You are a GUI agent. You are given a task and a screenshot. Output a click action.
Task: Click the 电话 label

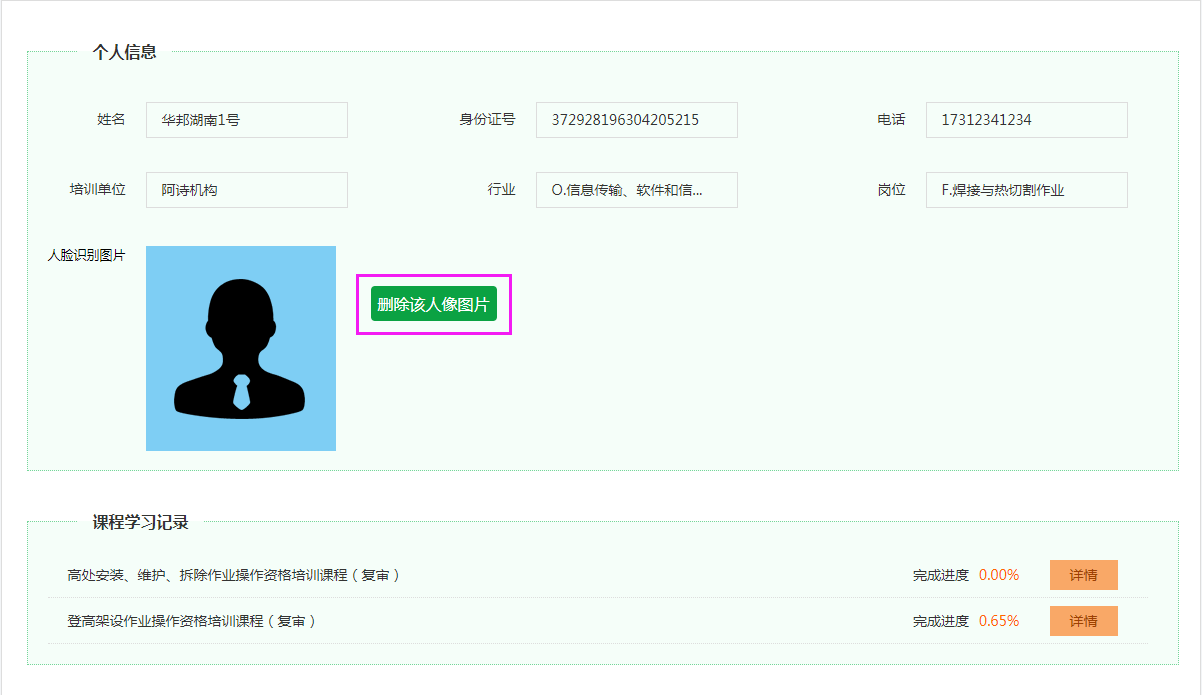click(x=892, y=120)
